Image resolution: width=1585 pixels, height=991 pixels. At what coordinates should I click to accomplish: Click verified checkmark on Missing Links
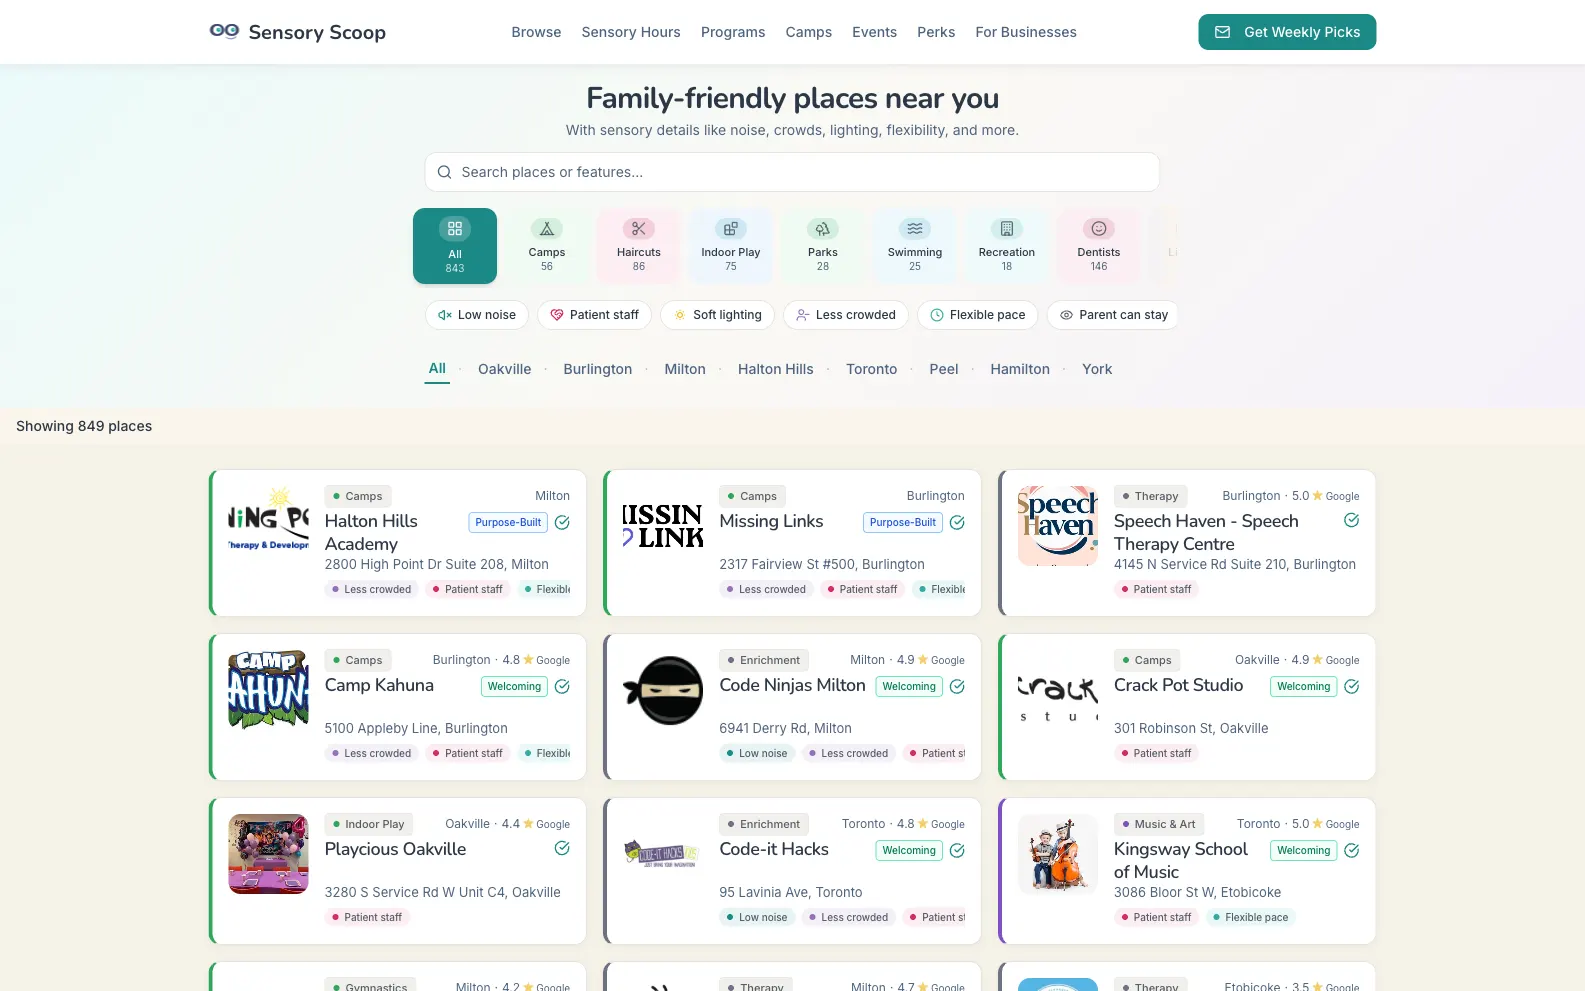coord(957,522)
